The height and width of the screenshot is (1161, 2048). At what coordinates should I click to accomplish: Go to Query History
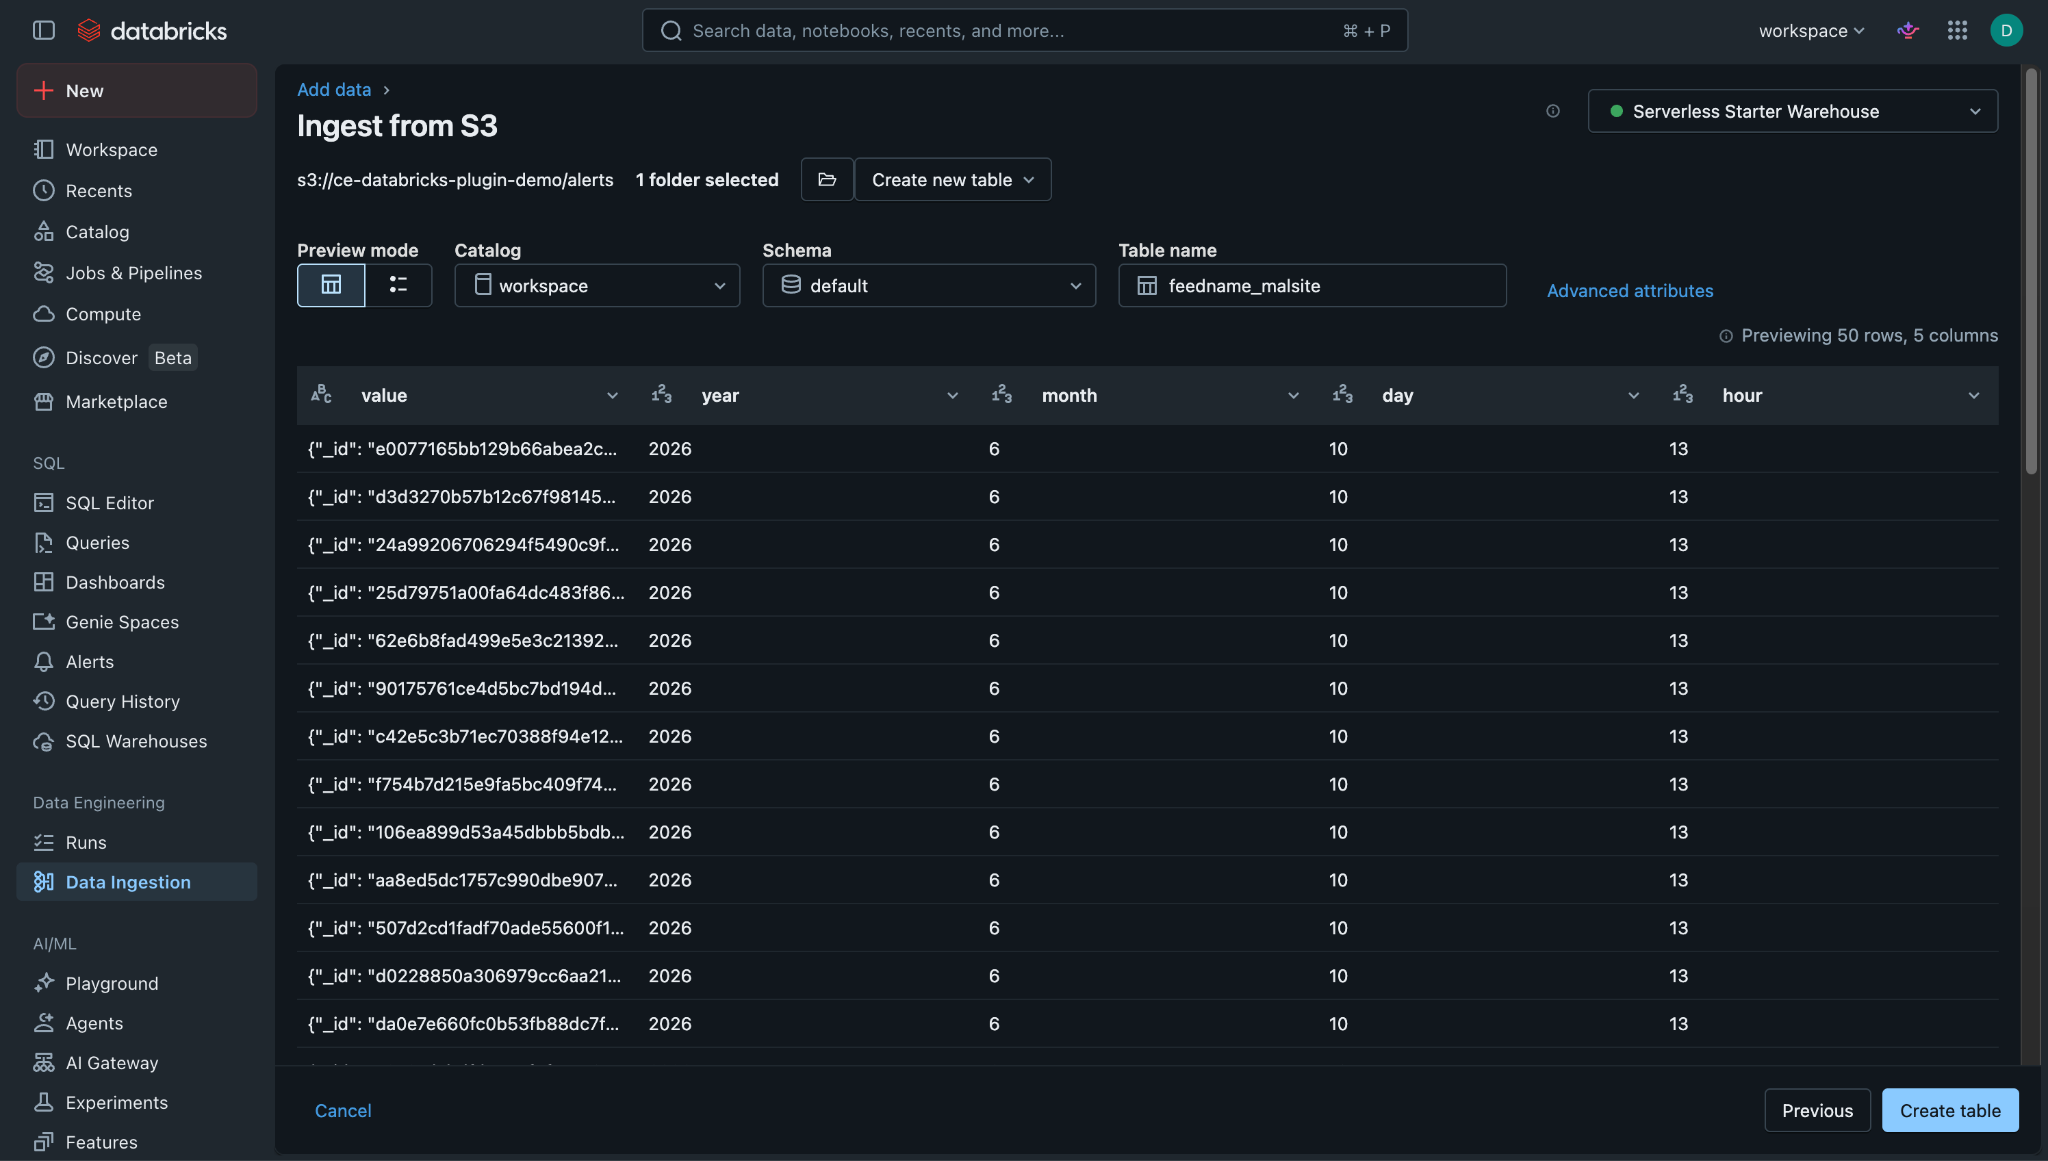[x=137, y=702]
